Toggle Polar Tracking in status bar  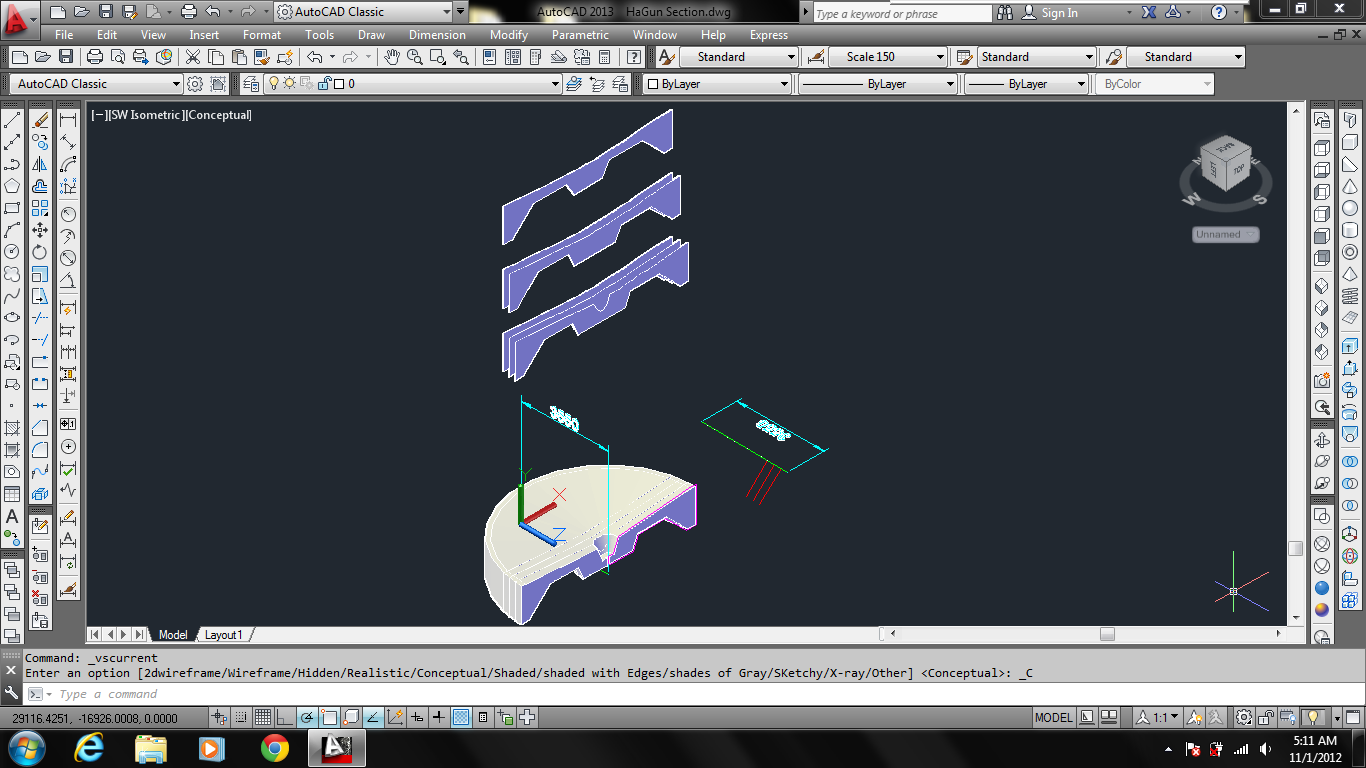point(306,717)
